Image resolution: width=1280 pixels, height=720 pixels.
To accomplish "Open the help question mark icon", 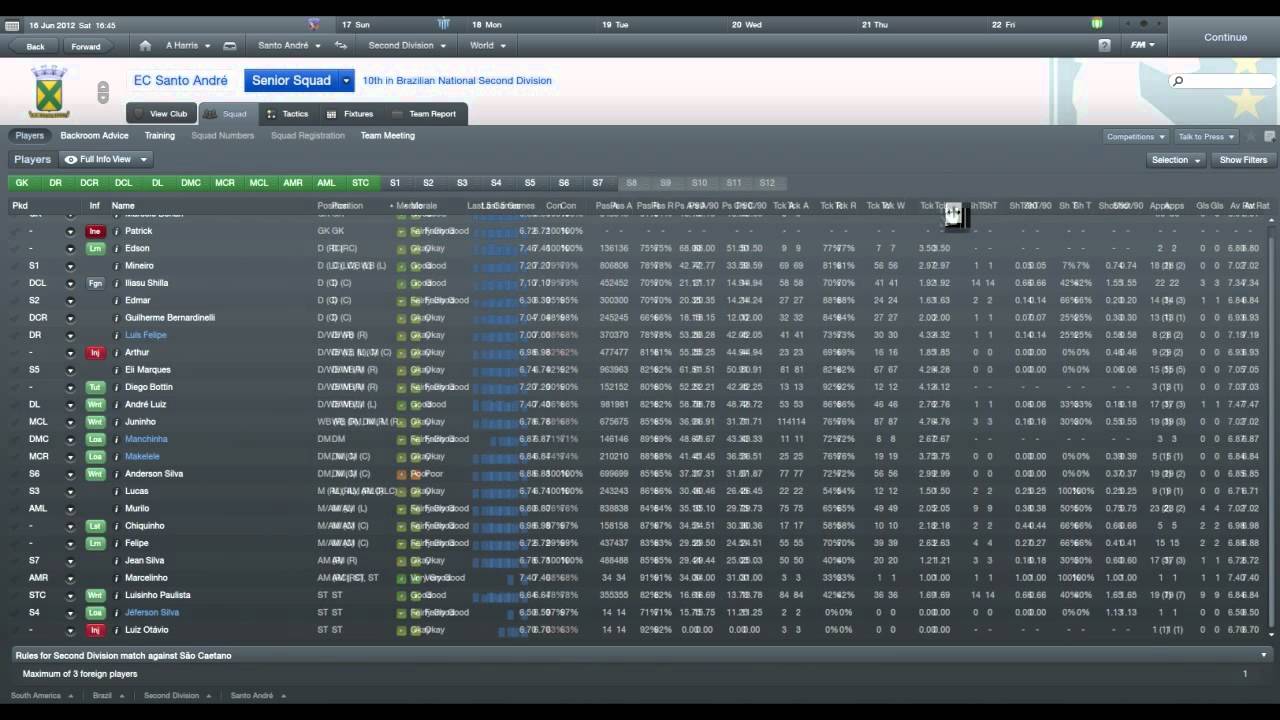I will (1104, 45).
